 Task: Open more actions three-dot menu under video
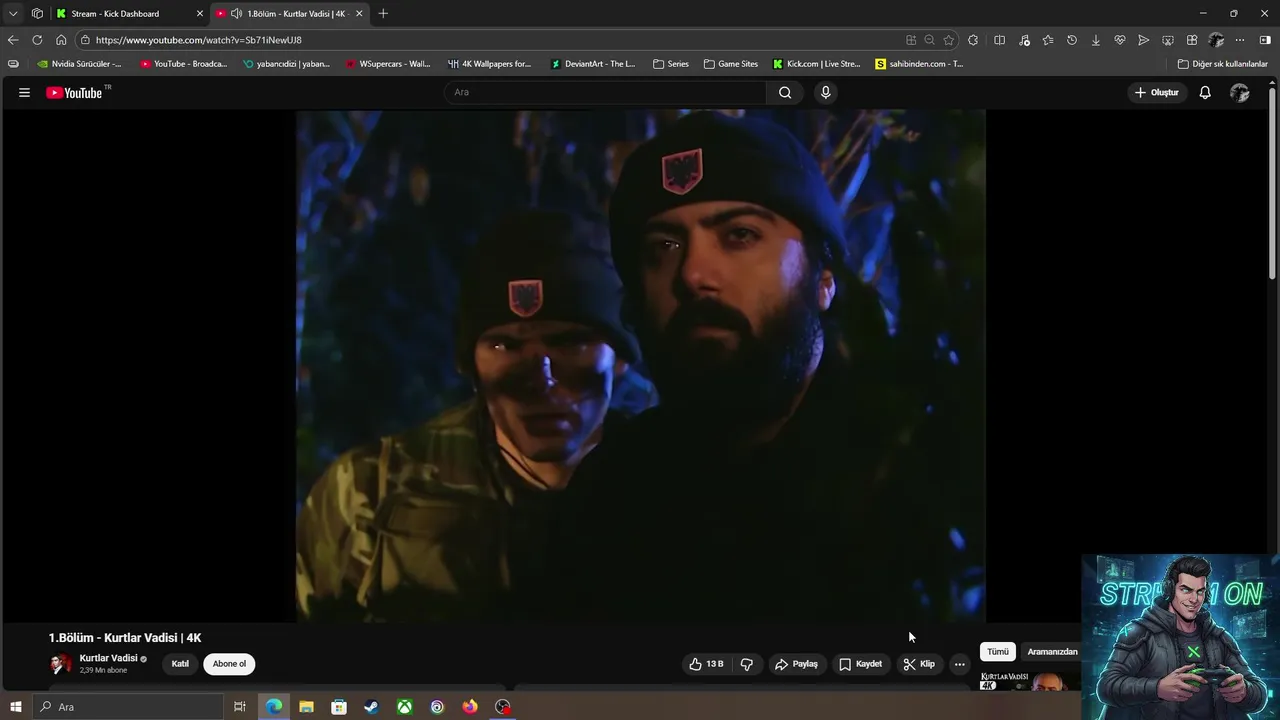pyautogui.click(x=959, y=664)
